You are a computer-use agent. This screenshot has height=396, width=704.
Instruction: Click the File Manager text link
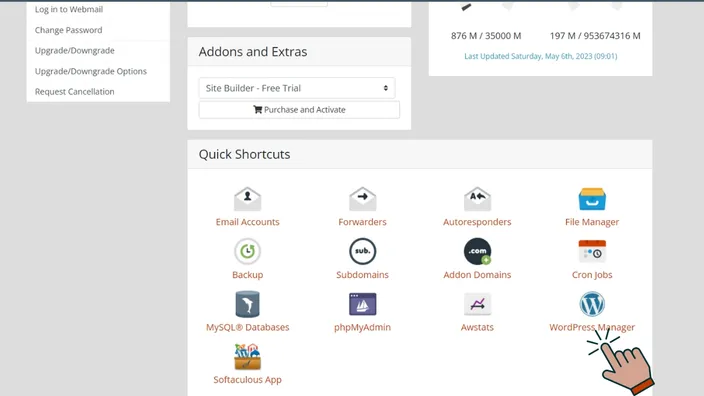click(x=592, y=222)
